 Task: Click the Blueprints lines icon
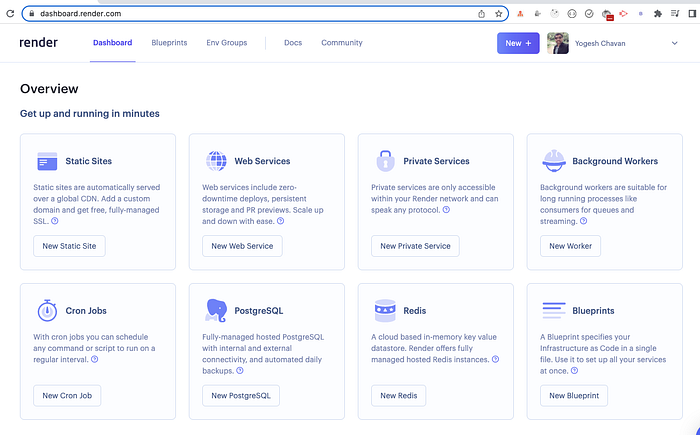click(x=554, y=310)
